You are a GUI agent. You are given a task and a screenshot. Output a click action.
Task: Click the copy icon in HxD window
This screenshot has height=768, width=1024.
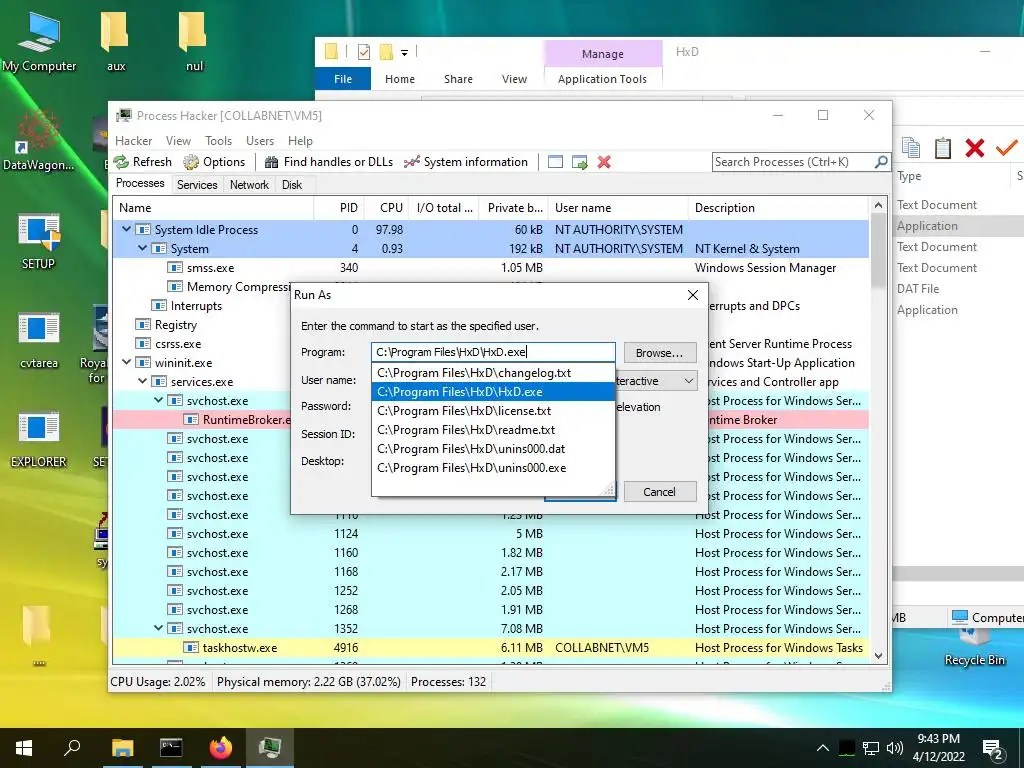tap(911, 148)
